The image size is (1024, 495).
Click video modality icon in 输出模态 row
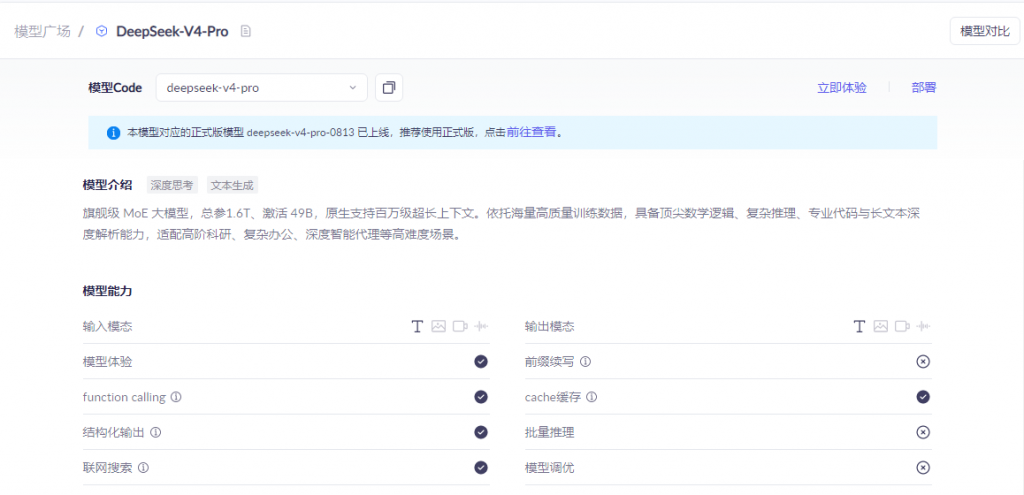(903, 327)
